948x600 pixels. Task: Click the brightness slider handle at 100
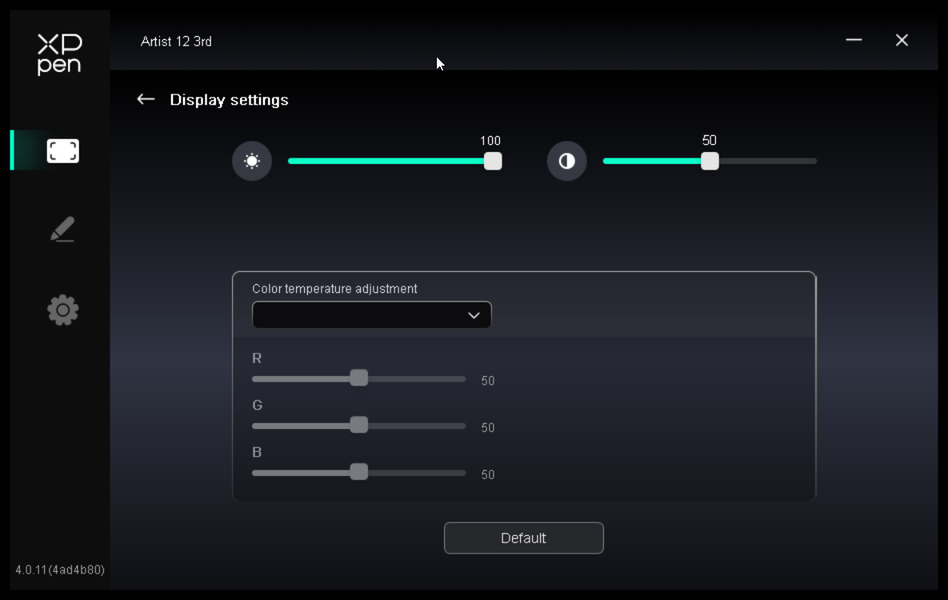pyautogui.click(x=493, y=161)
